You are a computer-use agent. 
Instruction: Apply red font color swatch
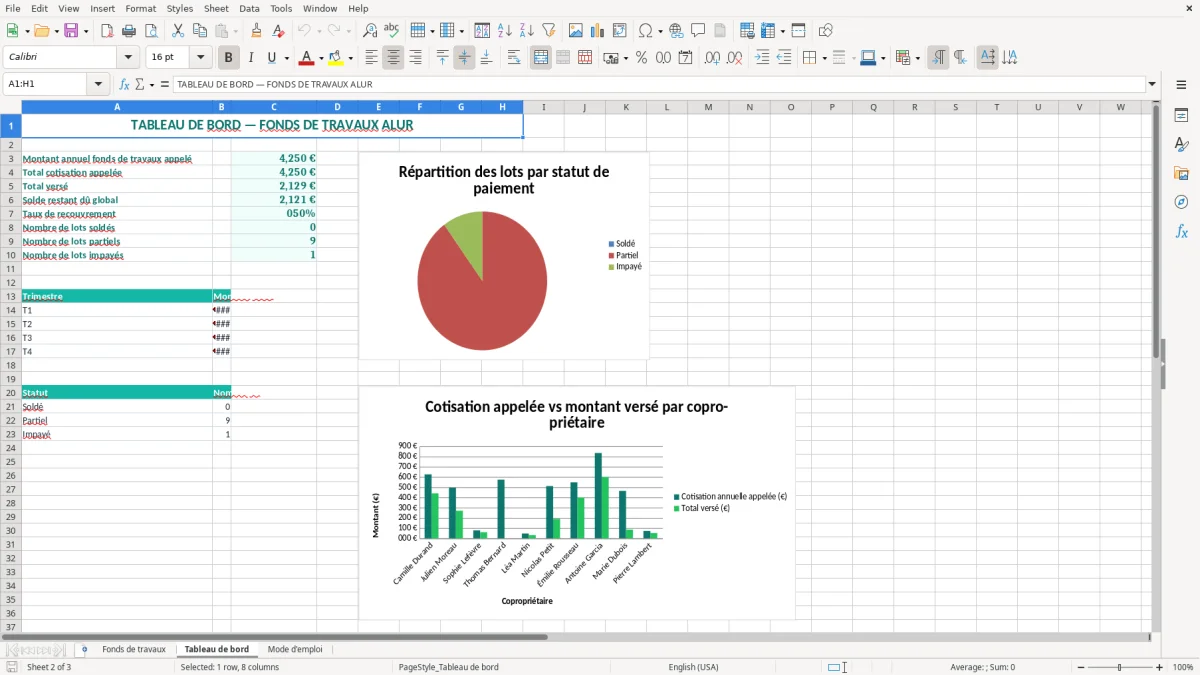pyautogui.click(x=307, y=58)
